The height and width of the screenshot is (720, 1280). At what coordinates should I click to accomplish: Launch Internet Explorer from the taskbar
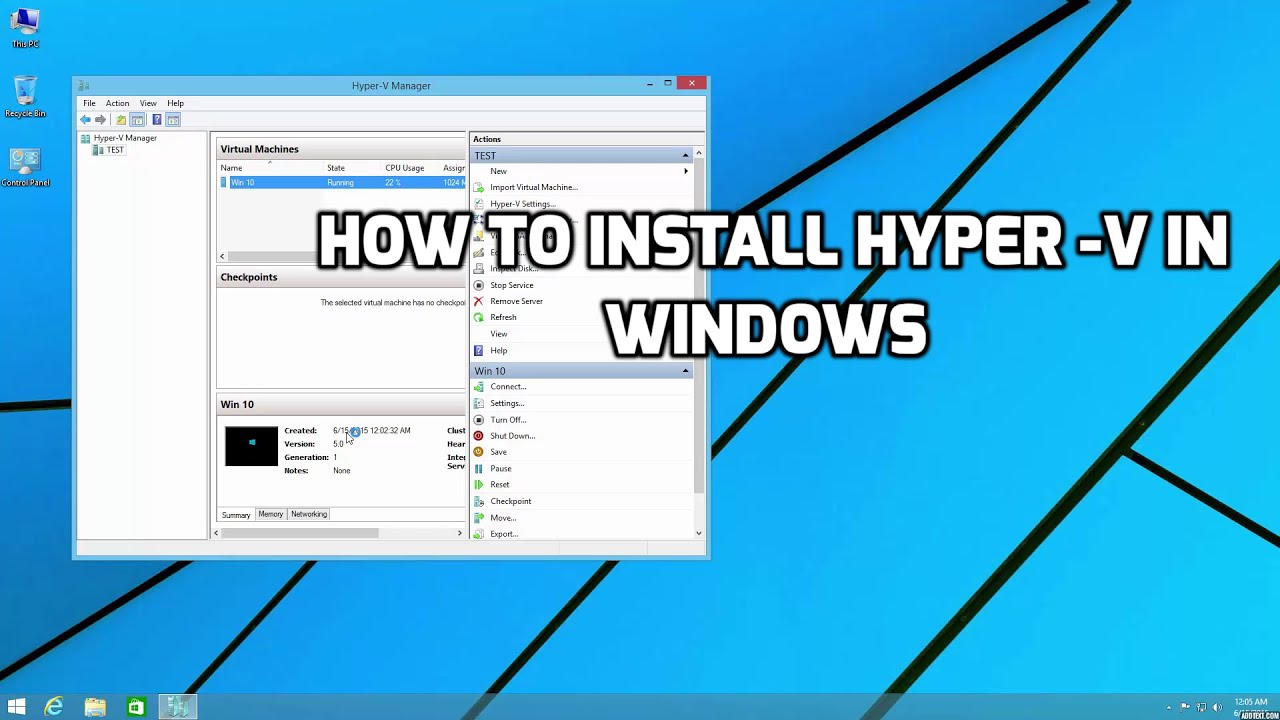tap(54, 707)
